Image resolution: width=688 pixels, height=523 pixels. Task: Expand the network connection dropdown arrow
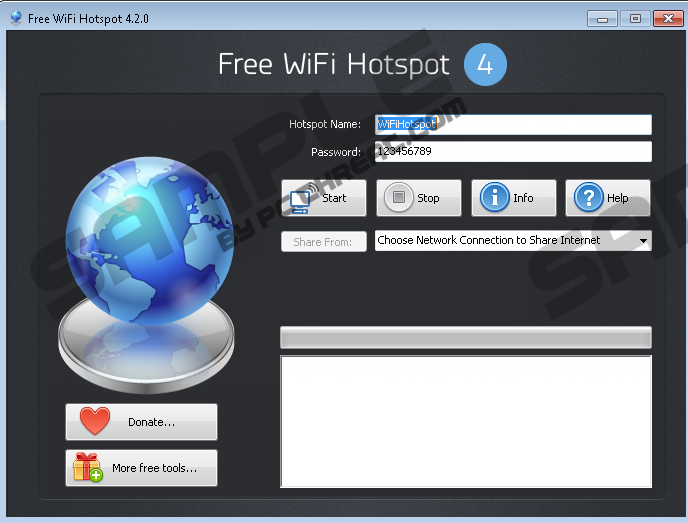tap(643, 240)
